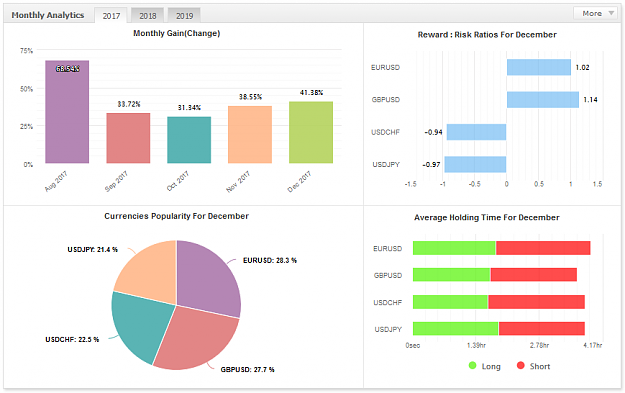This screenshot has width=625, height=393.
Task: Click 'Currencies Popularity For December' title
Action: click(x=177, y=216)
